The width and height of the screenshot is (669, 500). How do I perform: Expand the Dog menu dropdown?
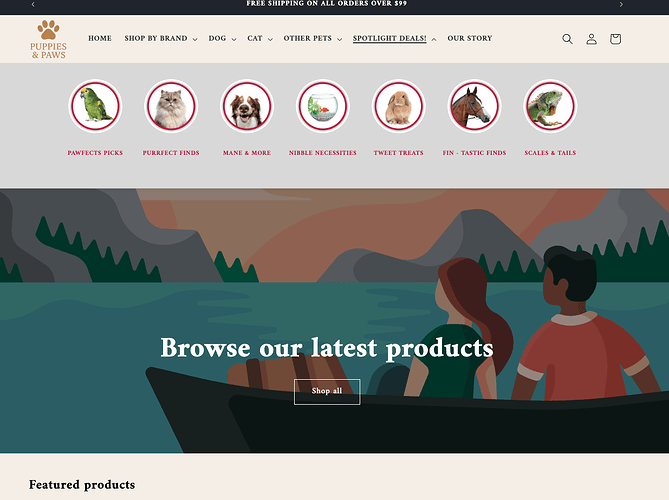tap(222, 38)
